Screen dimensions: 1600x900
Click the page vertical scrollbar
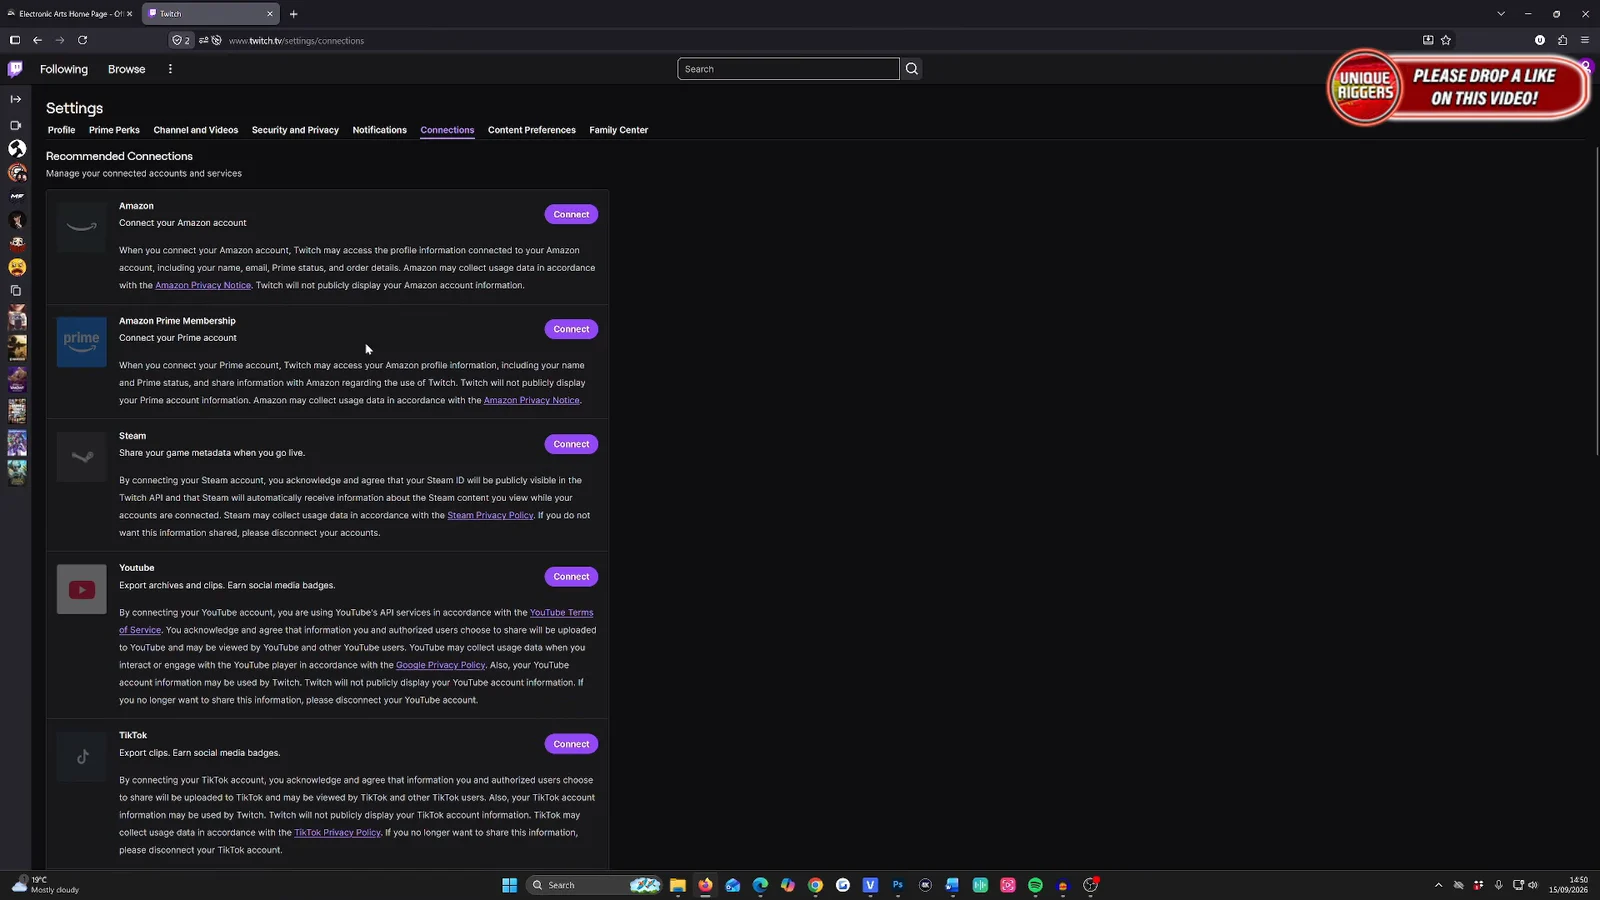(x=1597, y=300)
